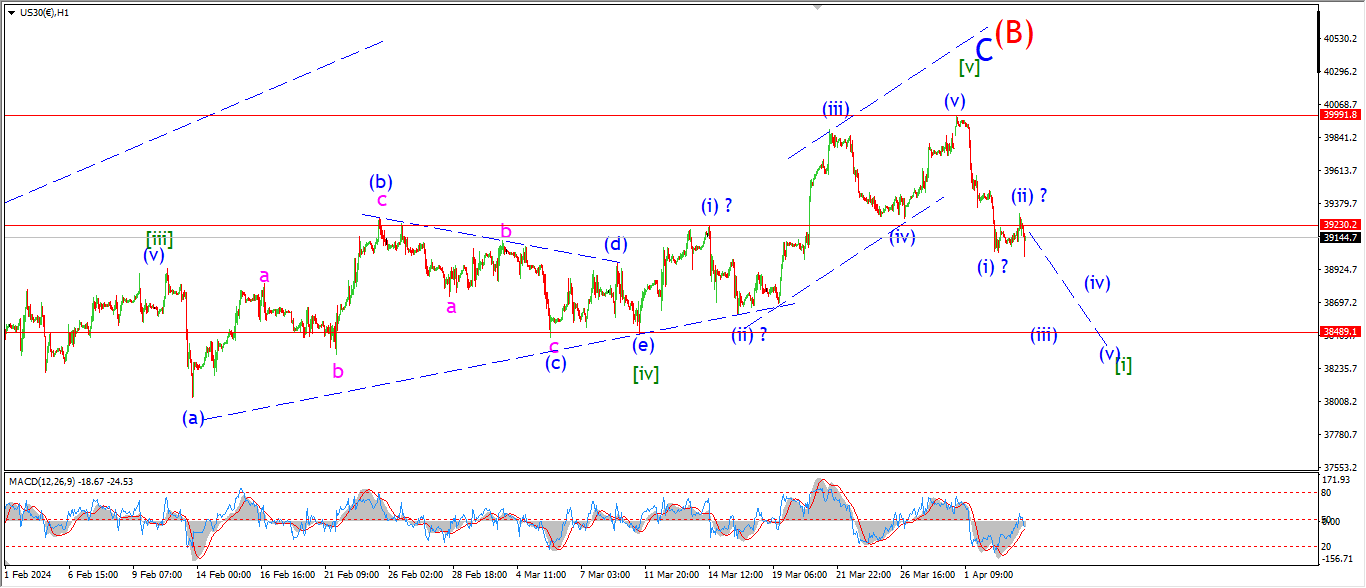Select the large blue C wave label

[984, 50]
